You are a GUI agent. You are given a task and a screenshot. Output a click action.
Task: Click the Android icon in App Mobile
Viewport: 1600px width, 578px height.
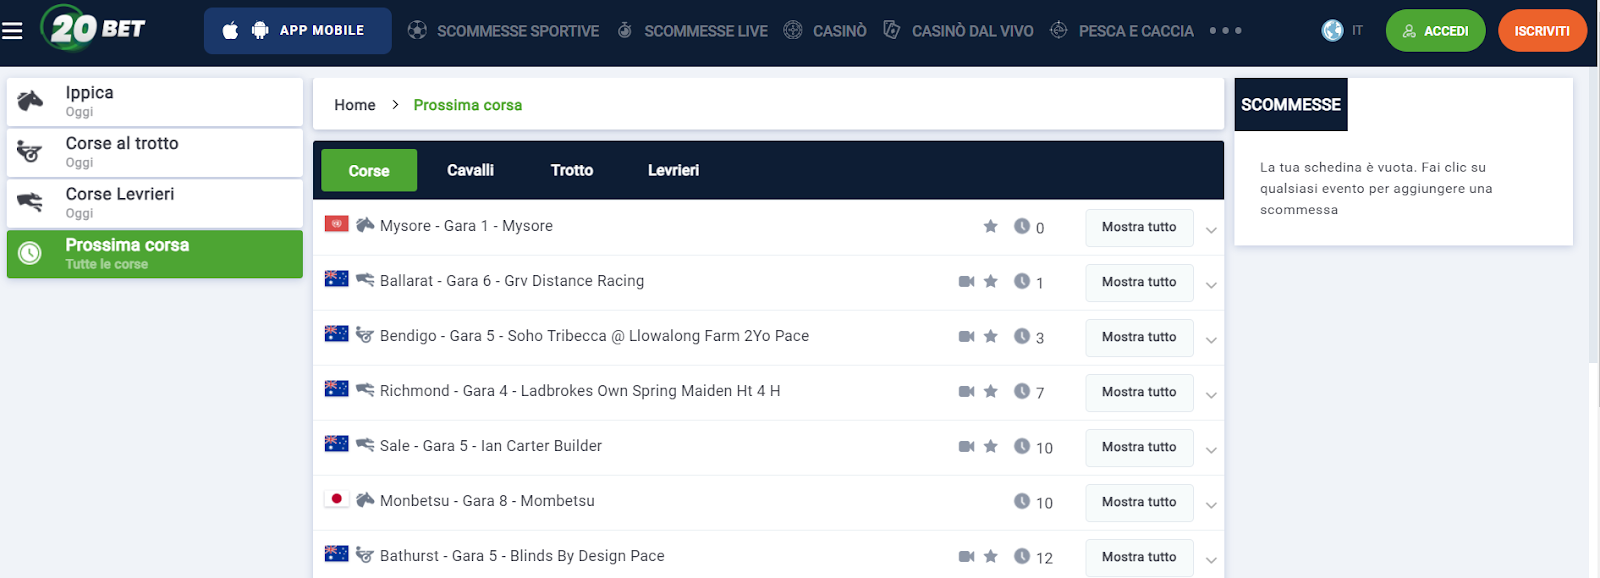click(260, 31)
